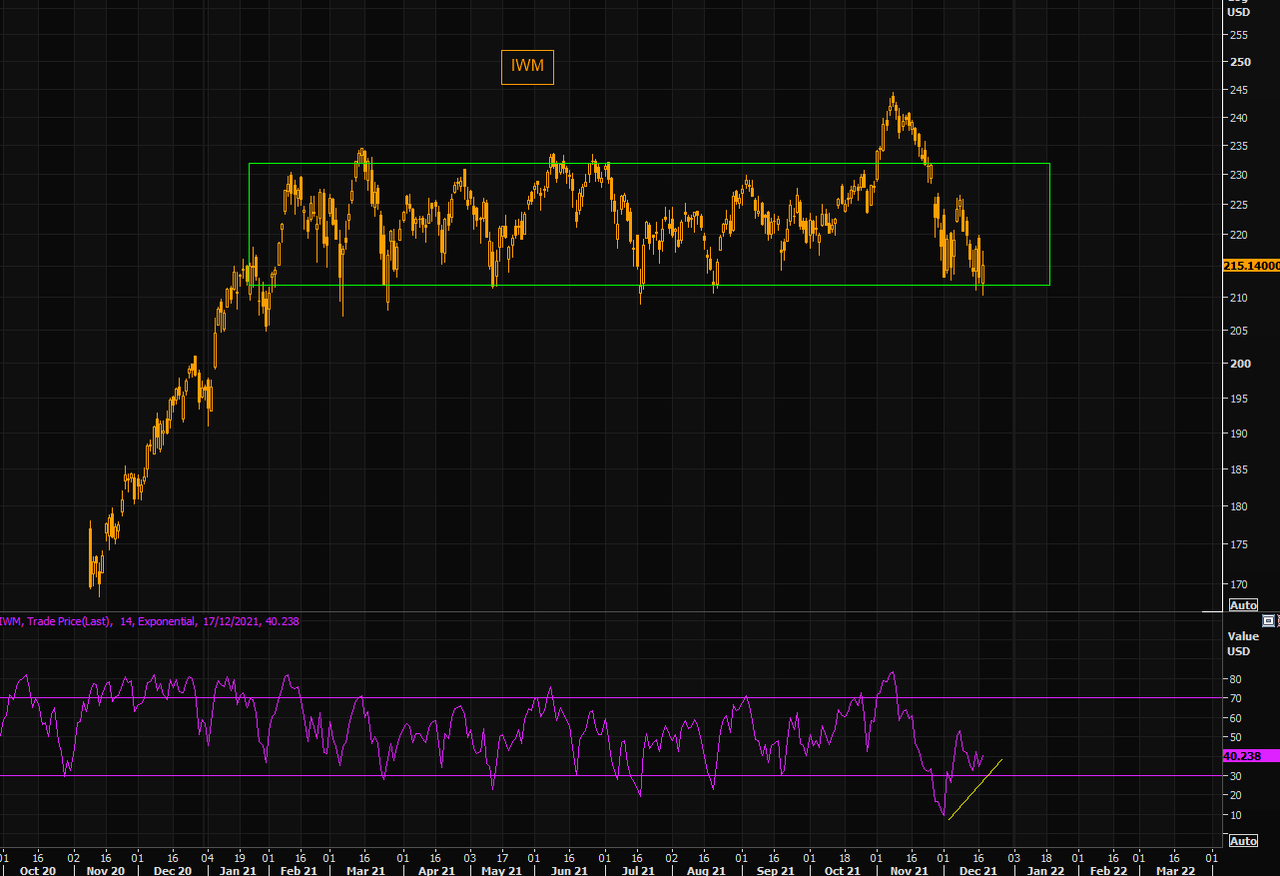The image size is (1280, 876).
Task: Select the IWM ticker label box
Action: 527,67
